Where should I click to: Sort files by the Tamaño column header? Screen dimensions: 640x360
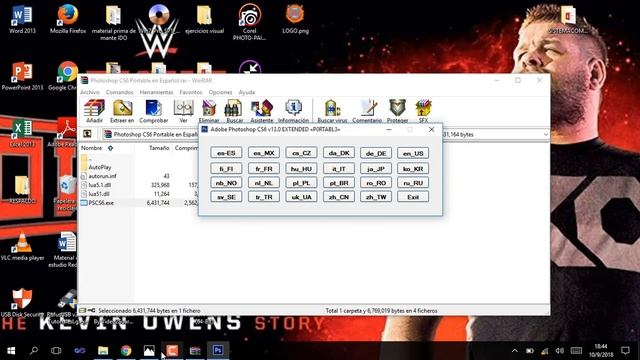tap(159, 148)
